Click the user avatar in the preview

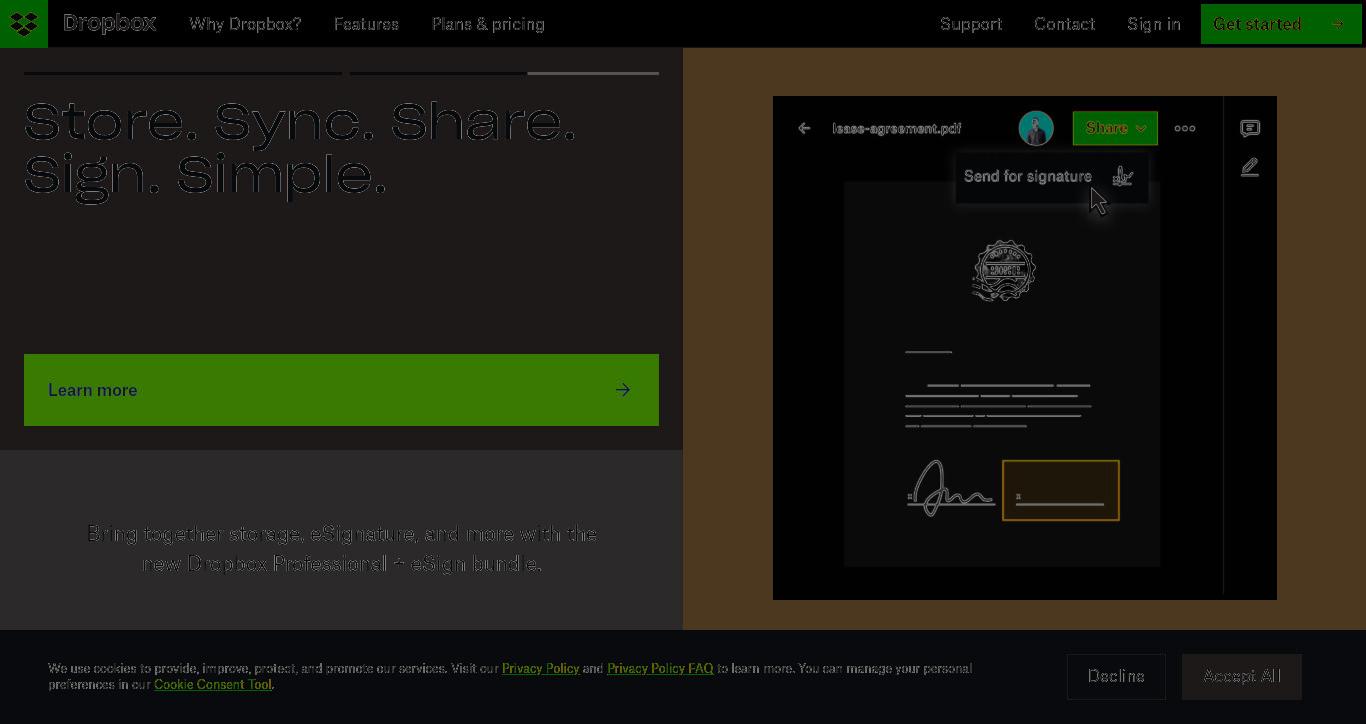pos(1036,128)
